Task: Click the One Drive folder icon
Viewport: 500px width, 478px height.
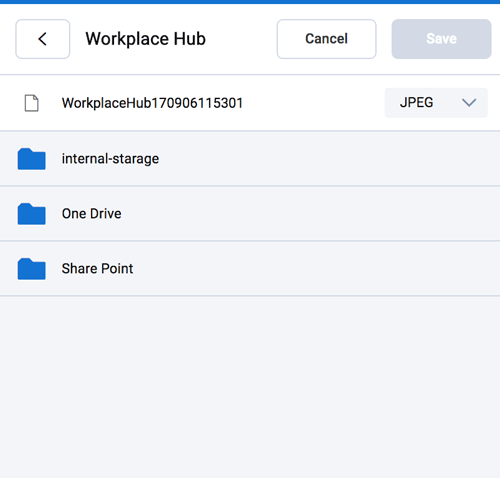Action: pyautogui.click(x=32, y=214)
